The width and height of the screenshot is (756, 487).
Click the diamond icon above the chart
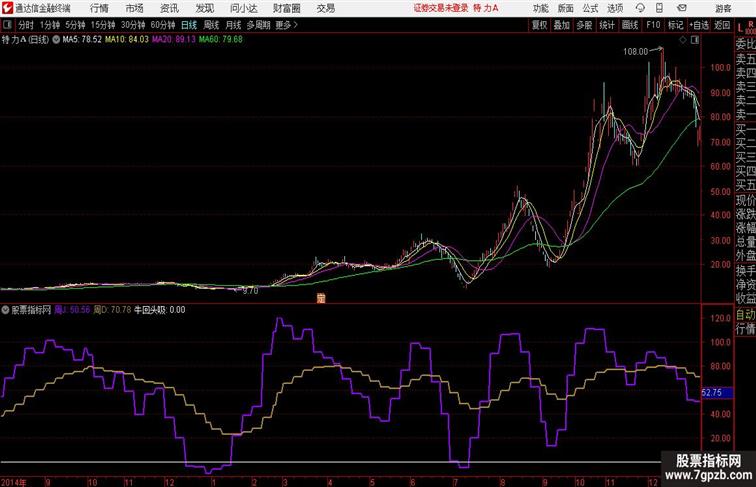pyautogui.click(x=683, y=40)
